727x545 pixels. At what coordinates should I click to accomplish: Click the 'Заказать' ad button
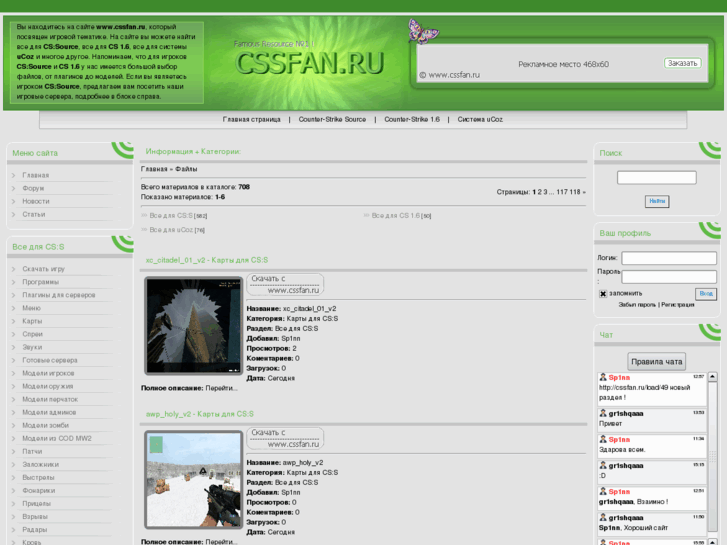(682, 63)
